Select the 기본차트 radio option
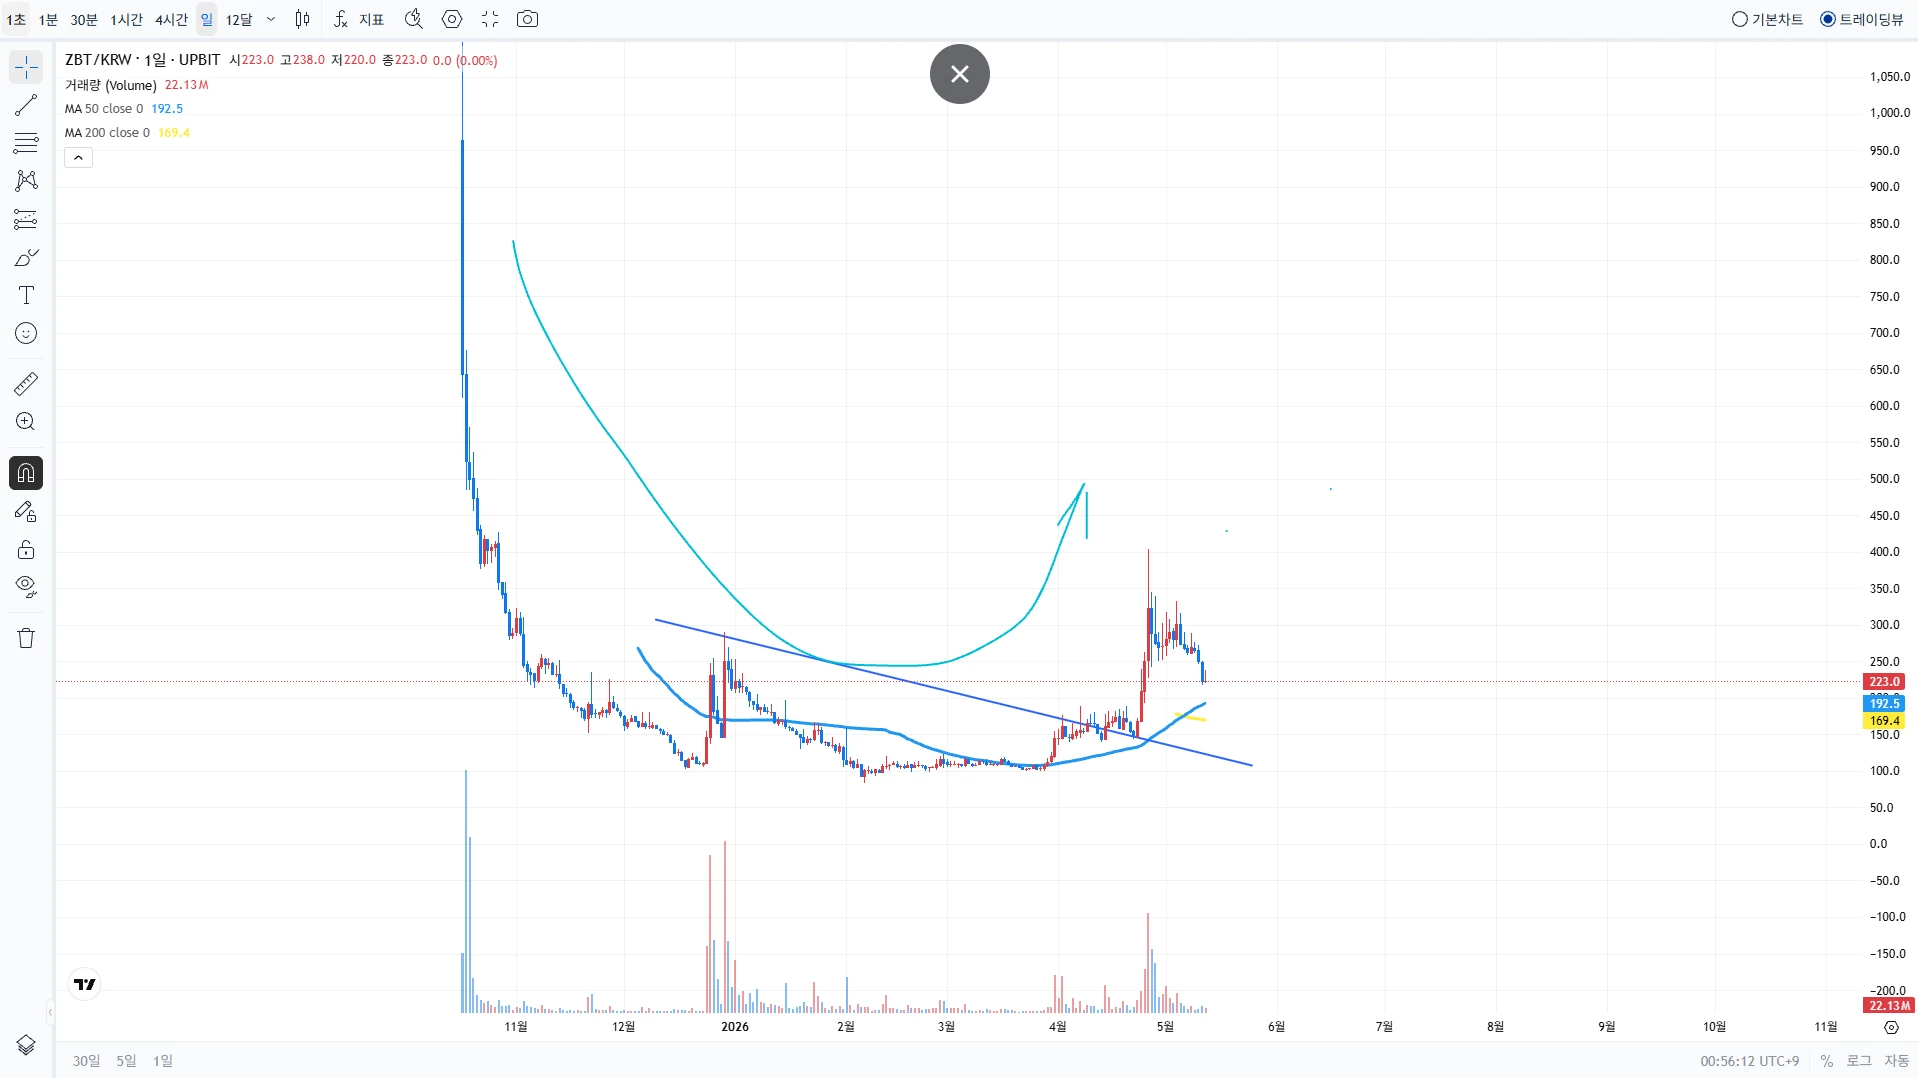The width and height of the screenshot is (1918, 1078). 1767,19
